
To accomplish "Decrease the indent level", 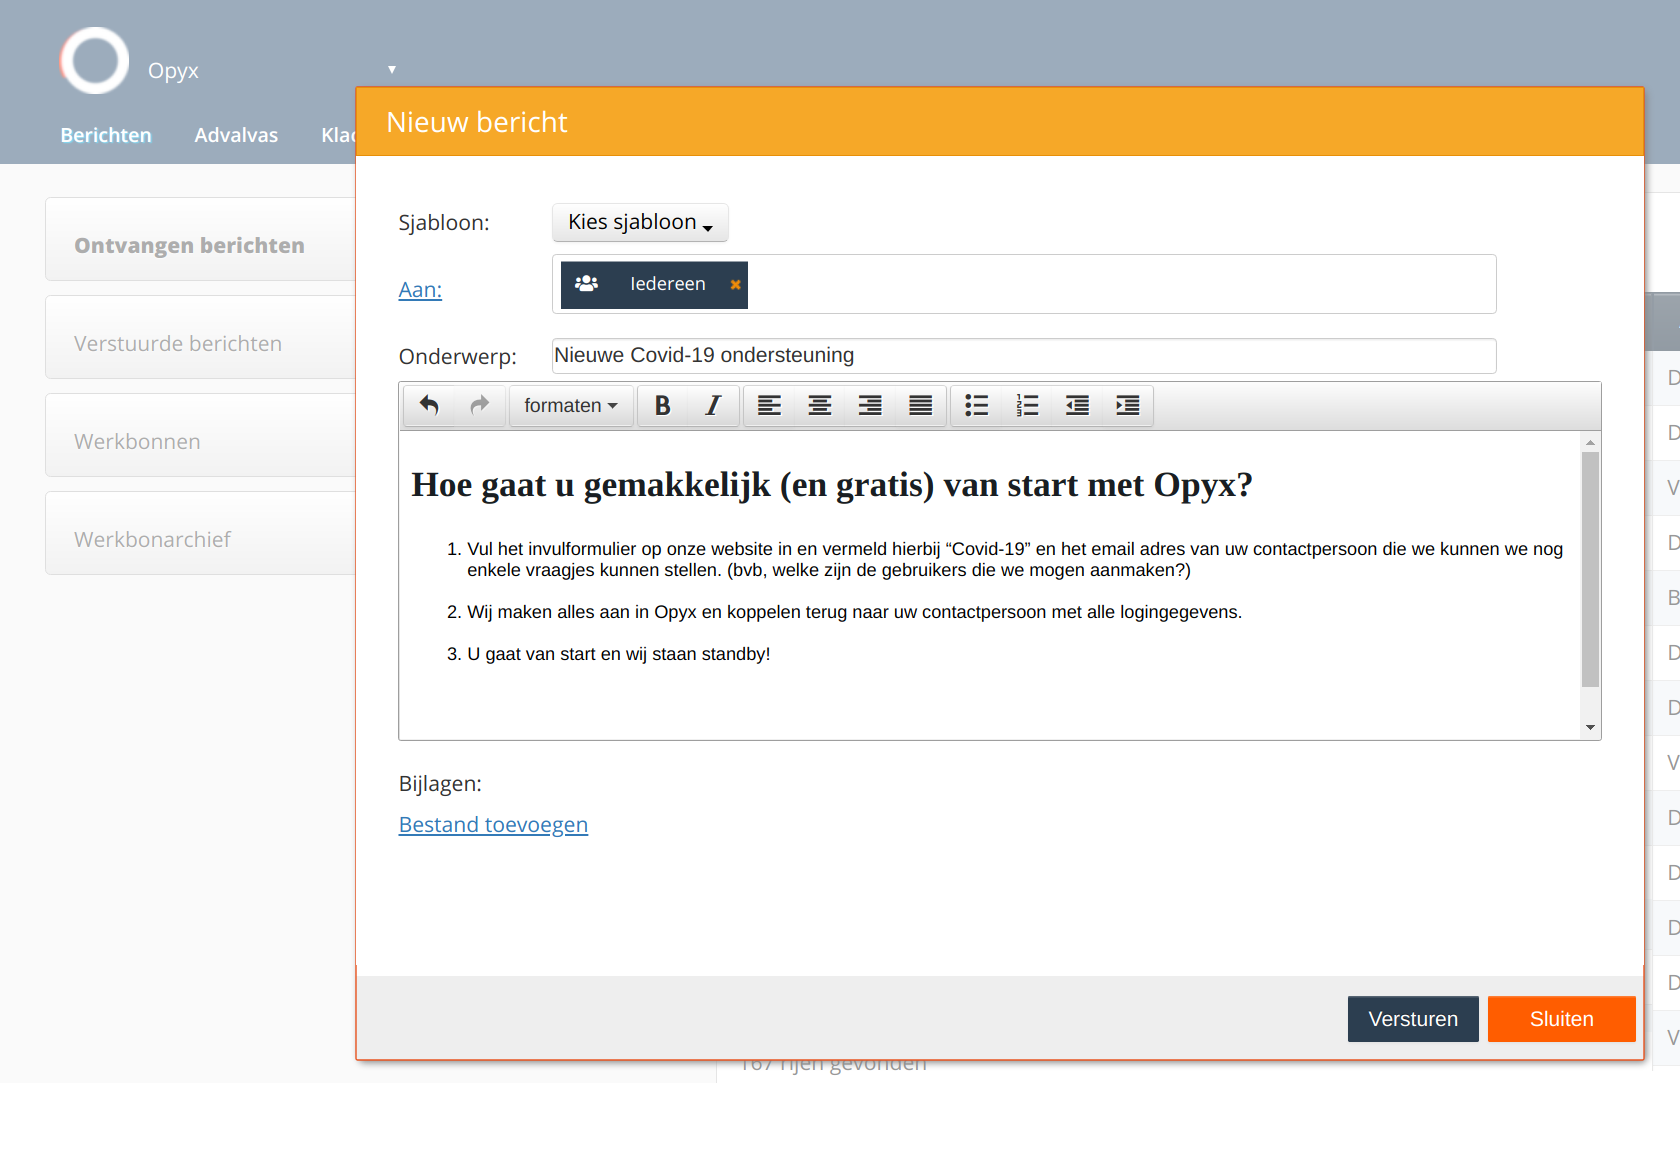I will point(1077,405).
